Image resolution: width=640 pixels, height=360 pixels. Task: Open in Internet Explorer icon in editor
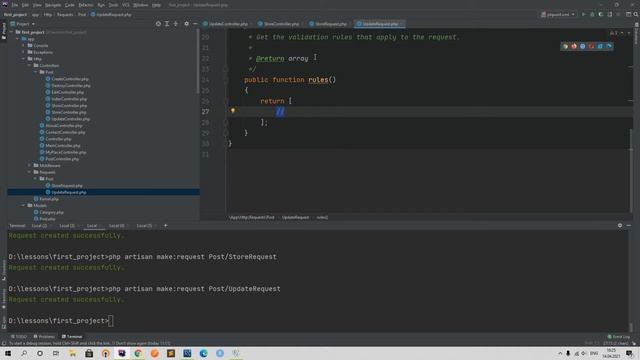(x=600, y=46)
